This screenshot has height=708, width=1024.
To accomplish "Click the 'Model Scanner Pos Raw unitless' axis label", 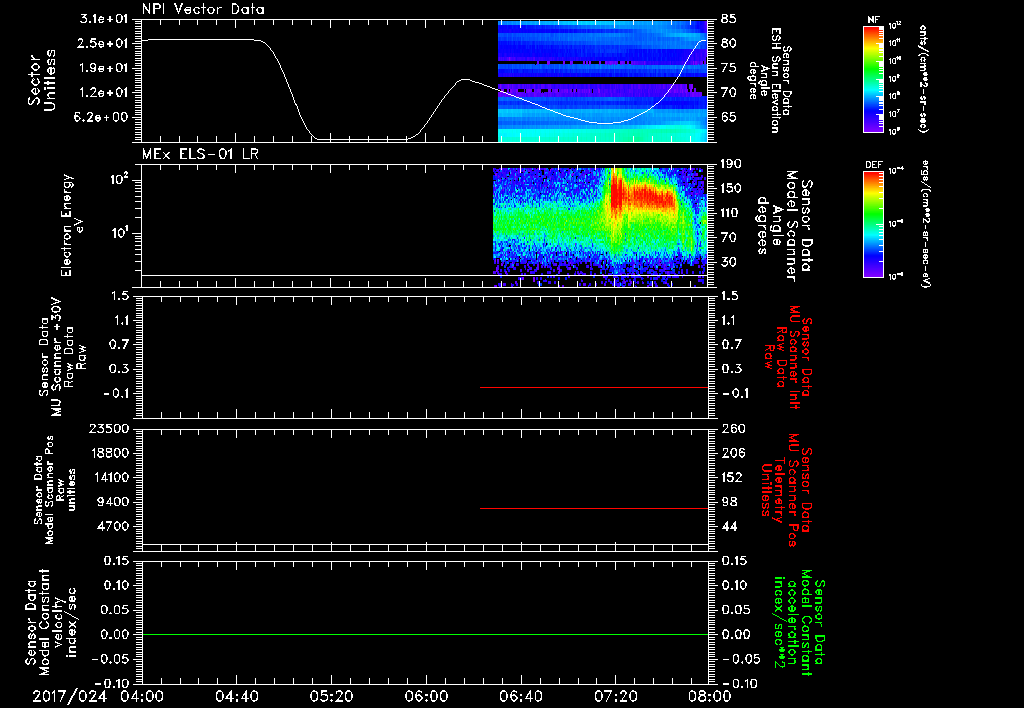I will click(x=54, y=490).
